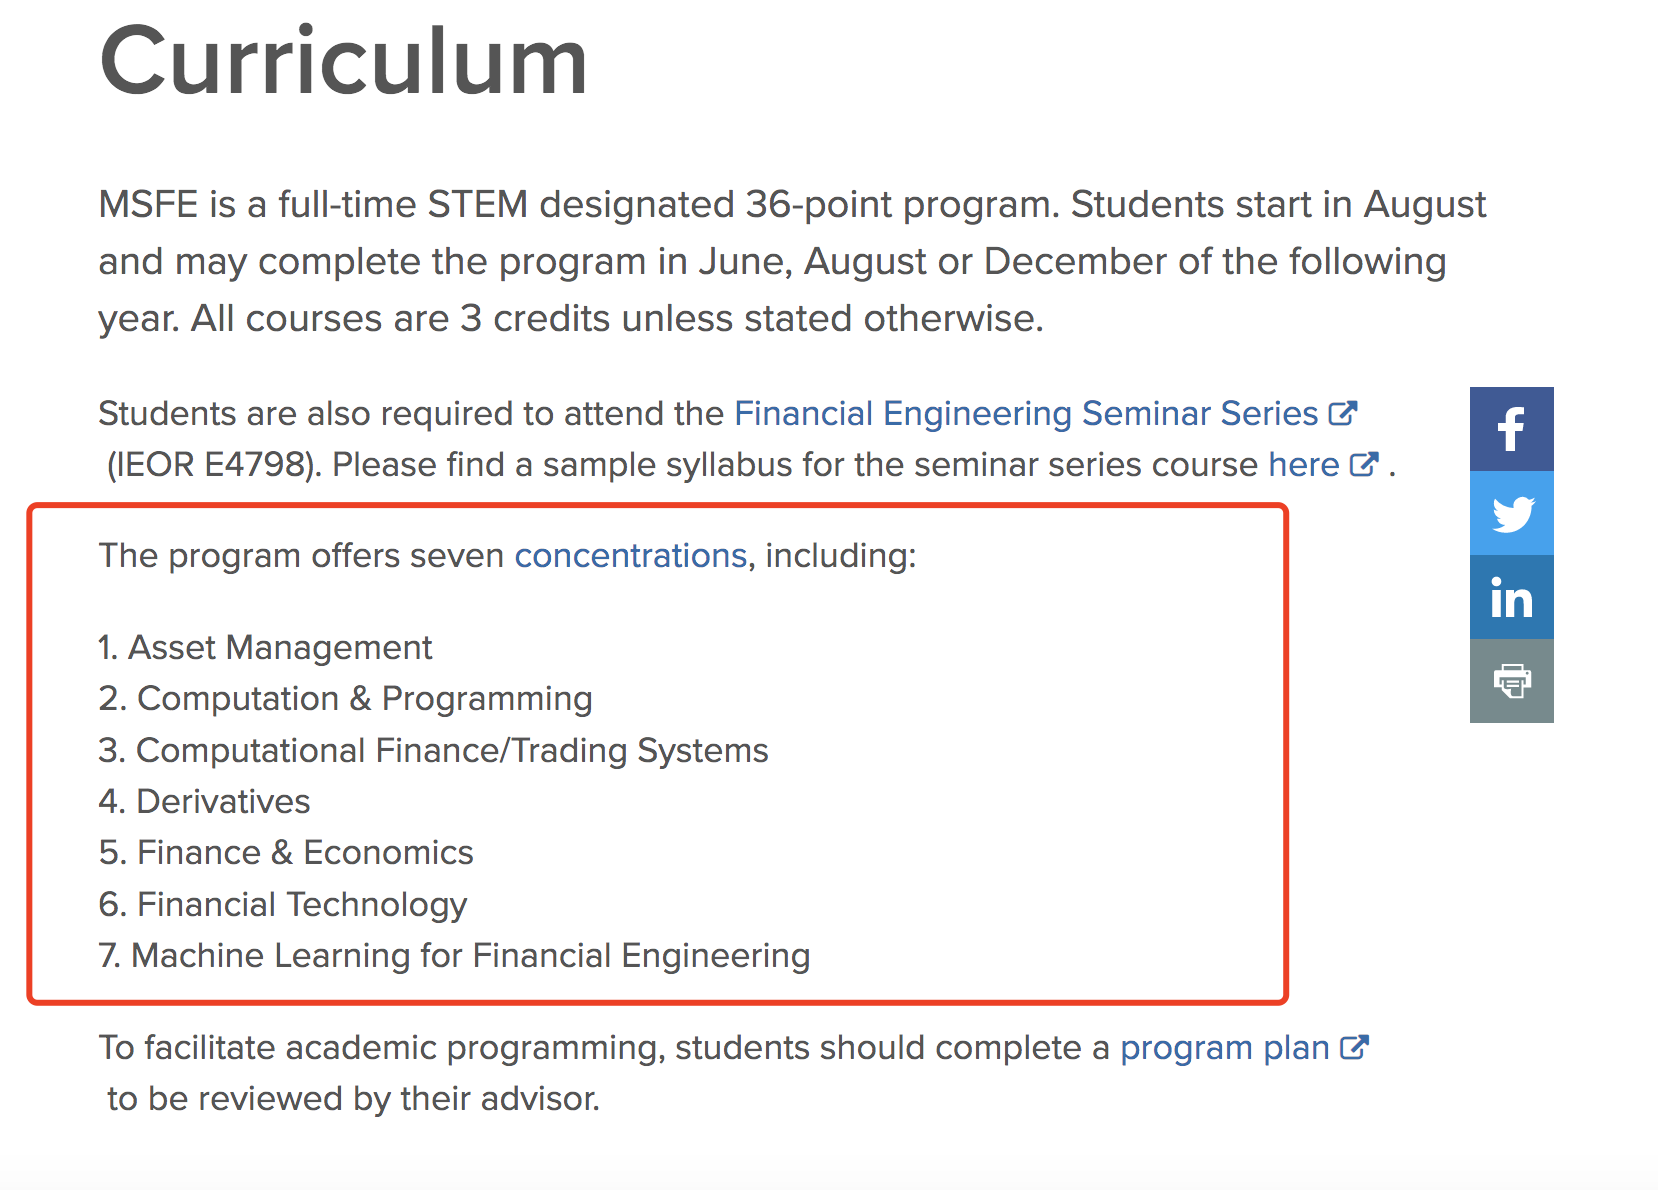Screen dimensions: 1658x1190
Task: Follow the concentrations link
Action: (631, 555)
